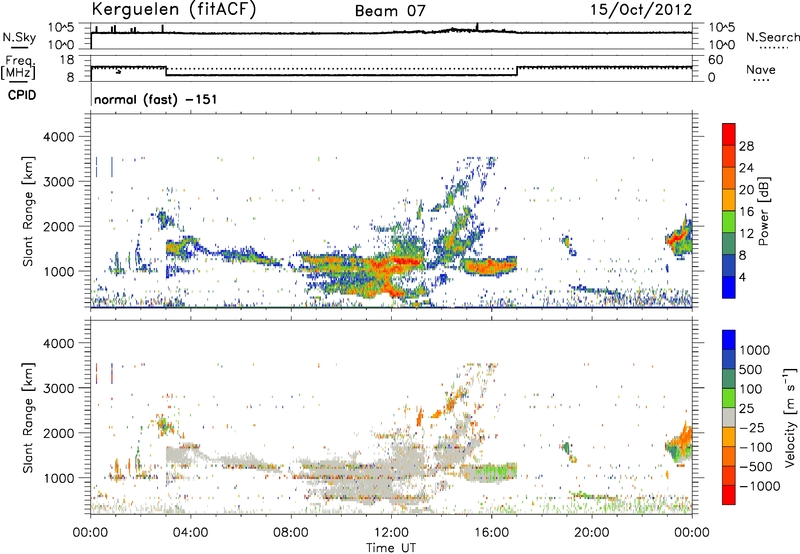Screen dimensions: 800x554
Task: Click '2000' on velocity panel range axis
Action: coord(58,433)
